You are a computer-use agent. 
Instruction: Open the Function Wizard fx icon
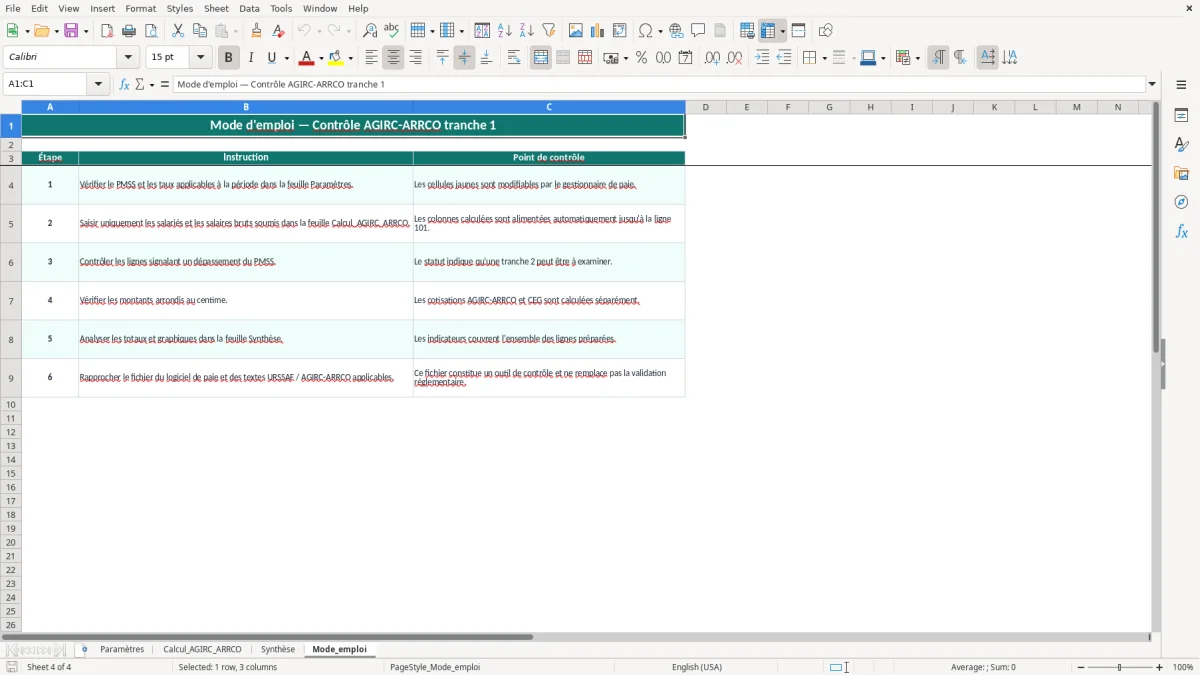pyautogui.click(x=125, y=84)
